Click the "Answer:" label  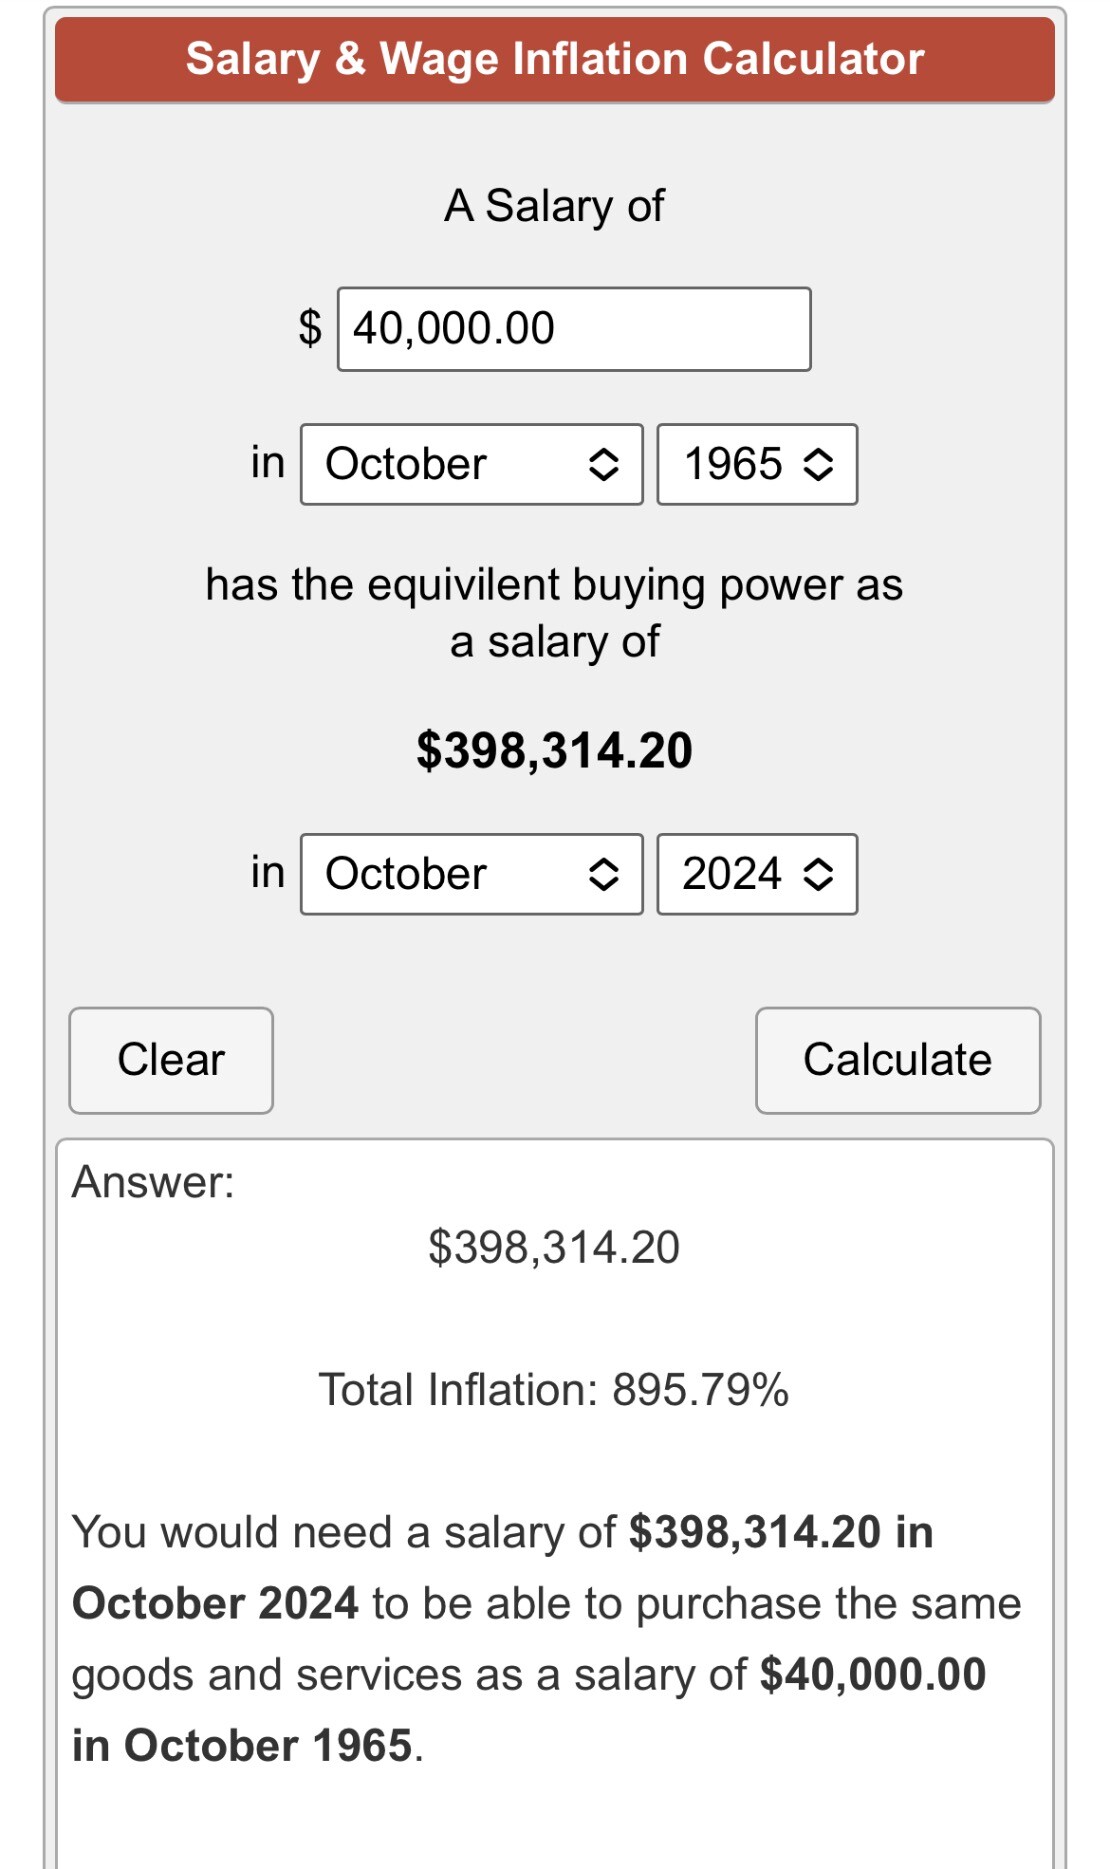(153, 1182)
